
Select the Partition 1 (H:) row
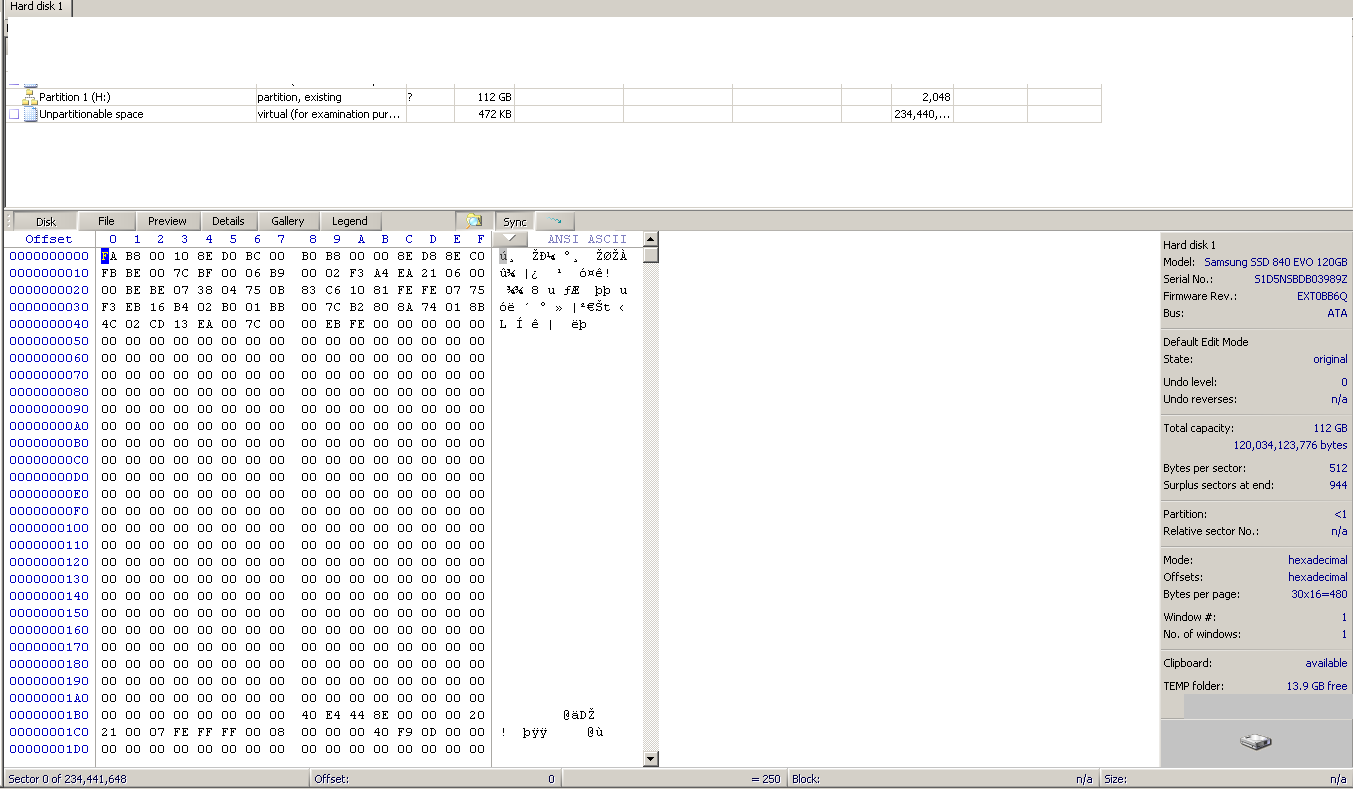click(554, 97)
